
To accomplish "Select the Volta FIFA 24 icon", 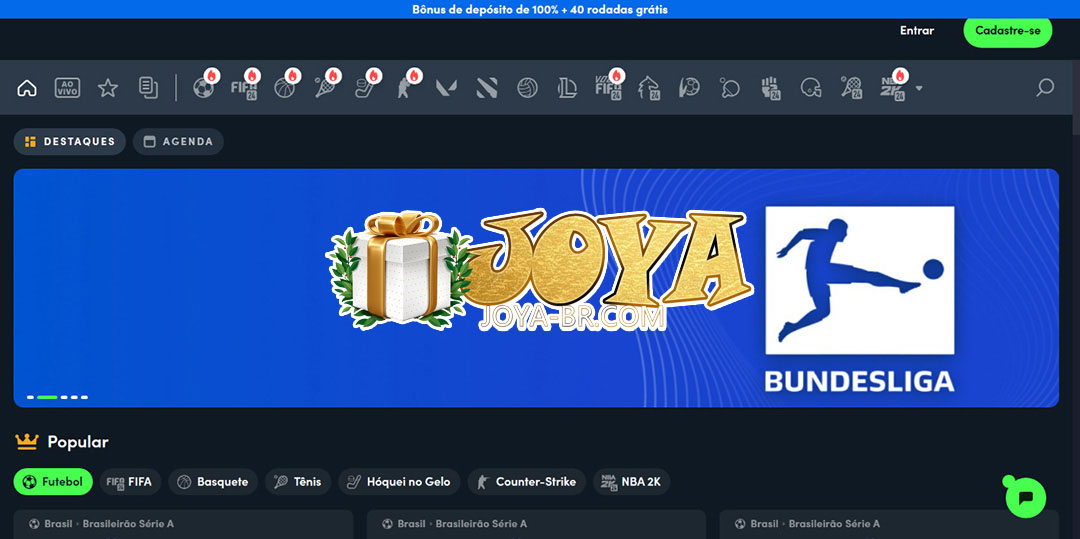I will (608, 88).
